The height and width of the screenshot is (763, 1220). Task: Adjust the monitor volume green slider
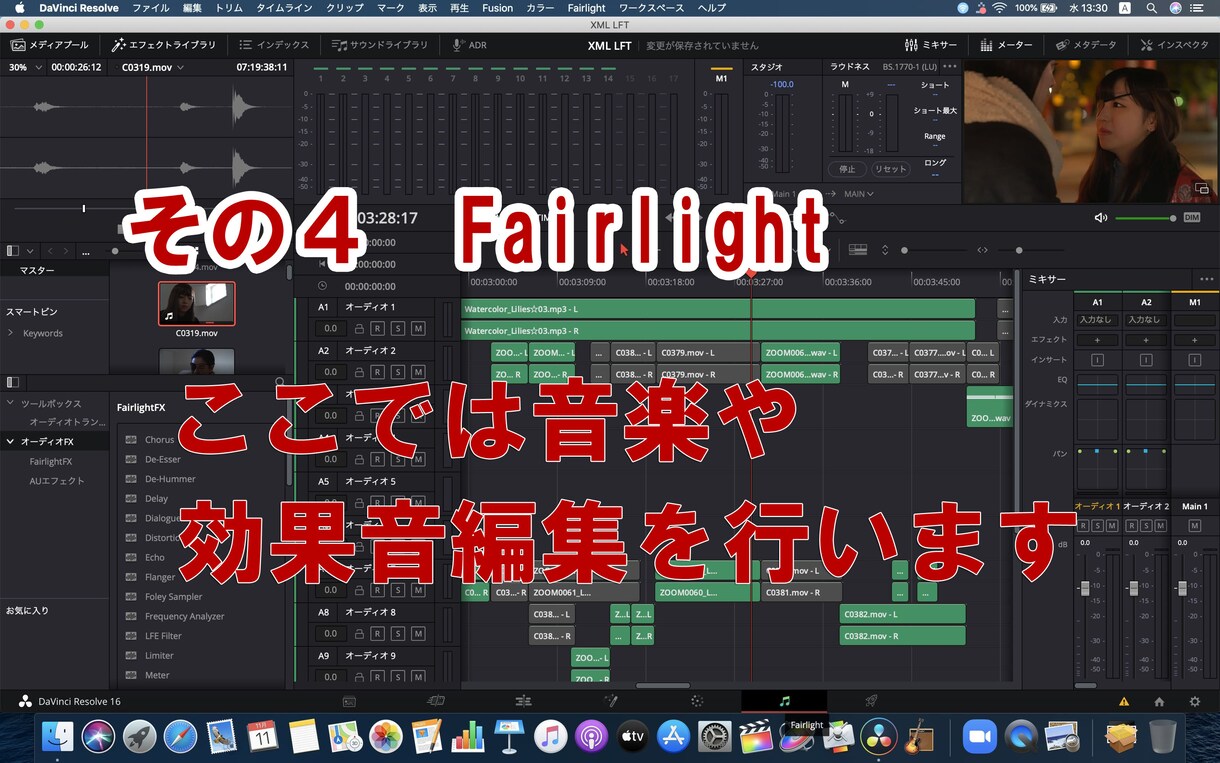1145,218
